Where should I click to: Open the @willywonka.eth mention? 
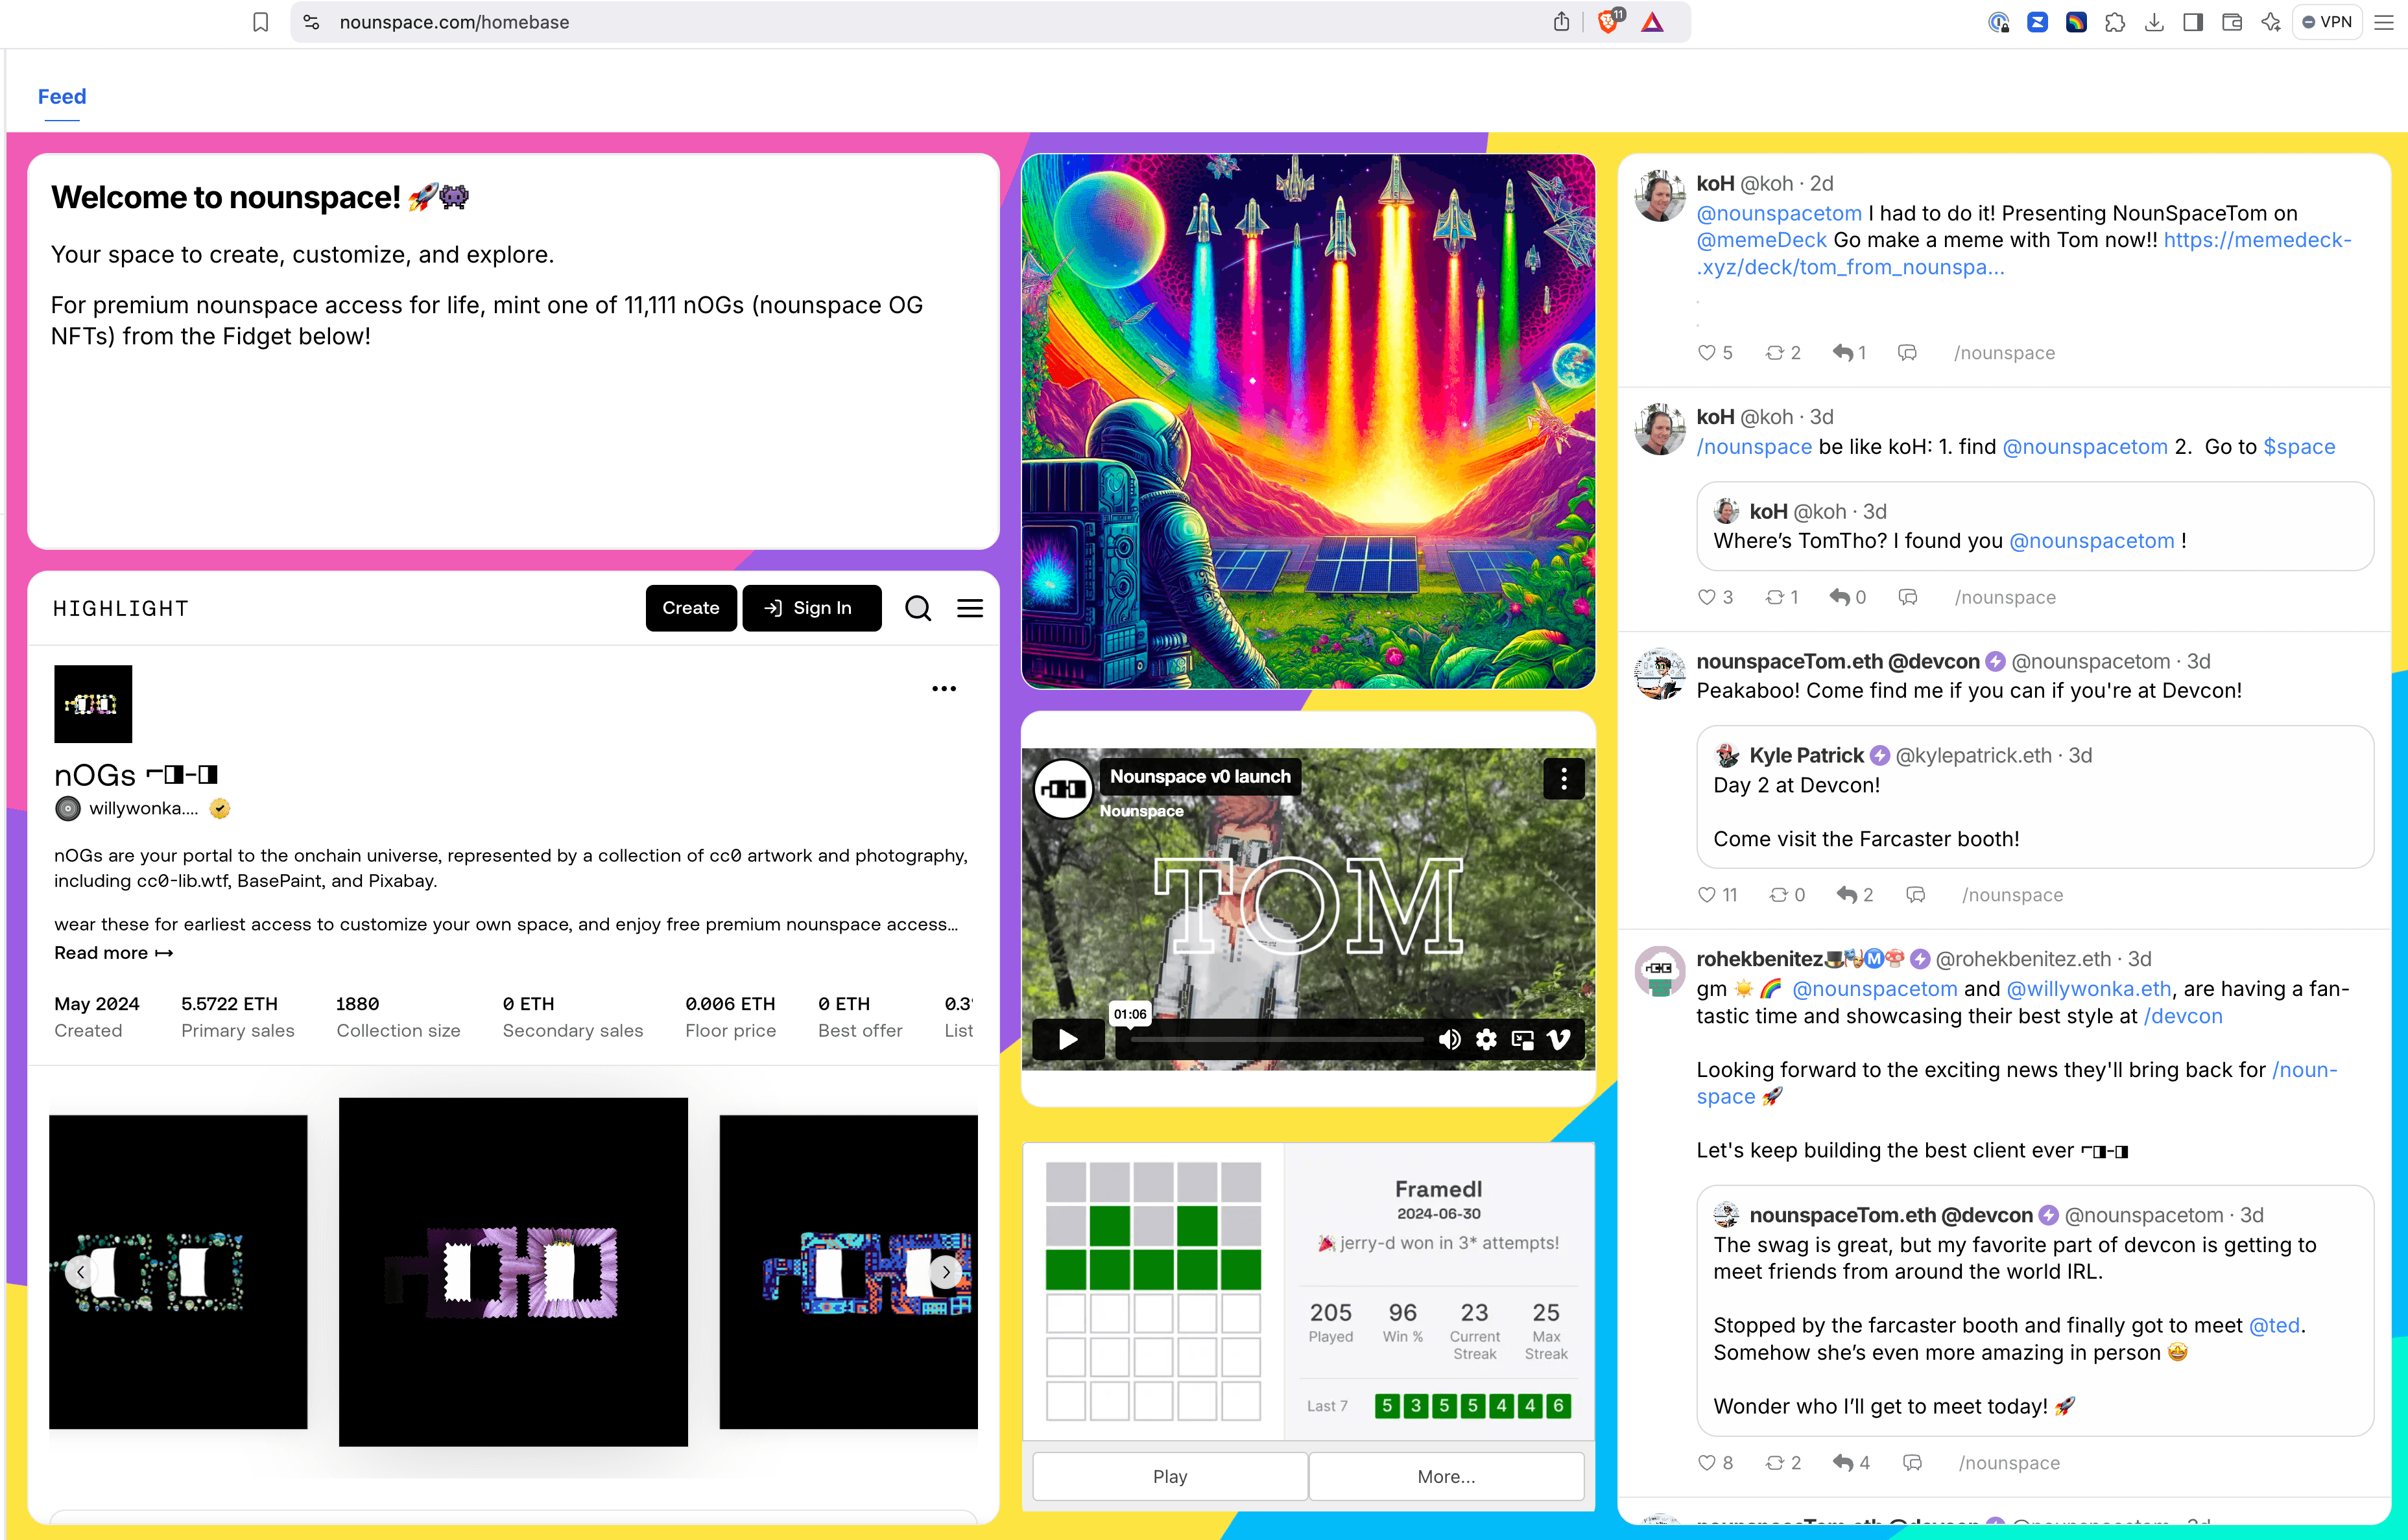[2089, 989]
